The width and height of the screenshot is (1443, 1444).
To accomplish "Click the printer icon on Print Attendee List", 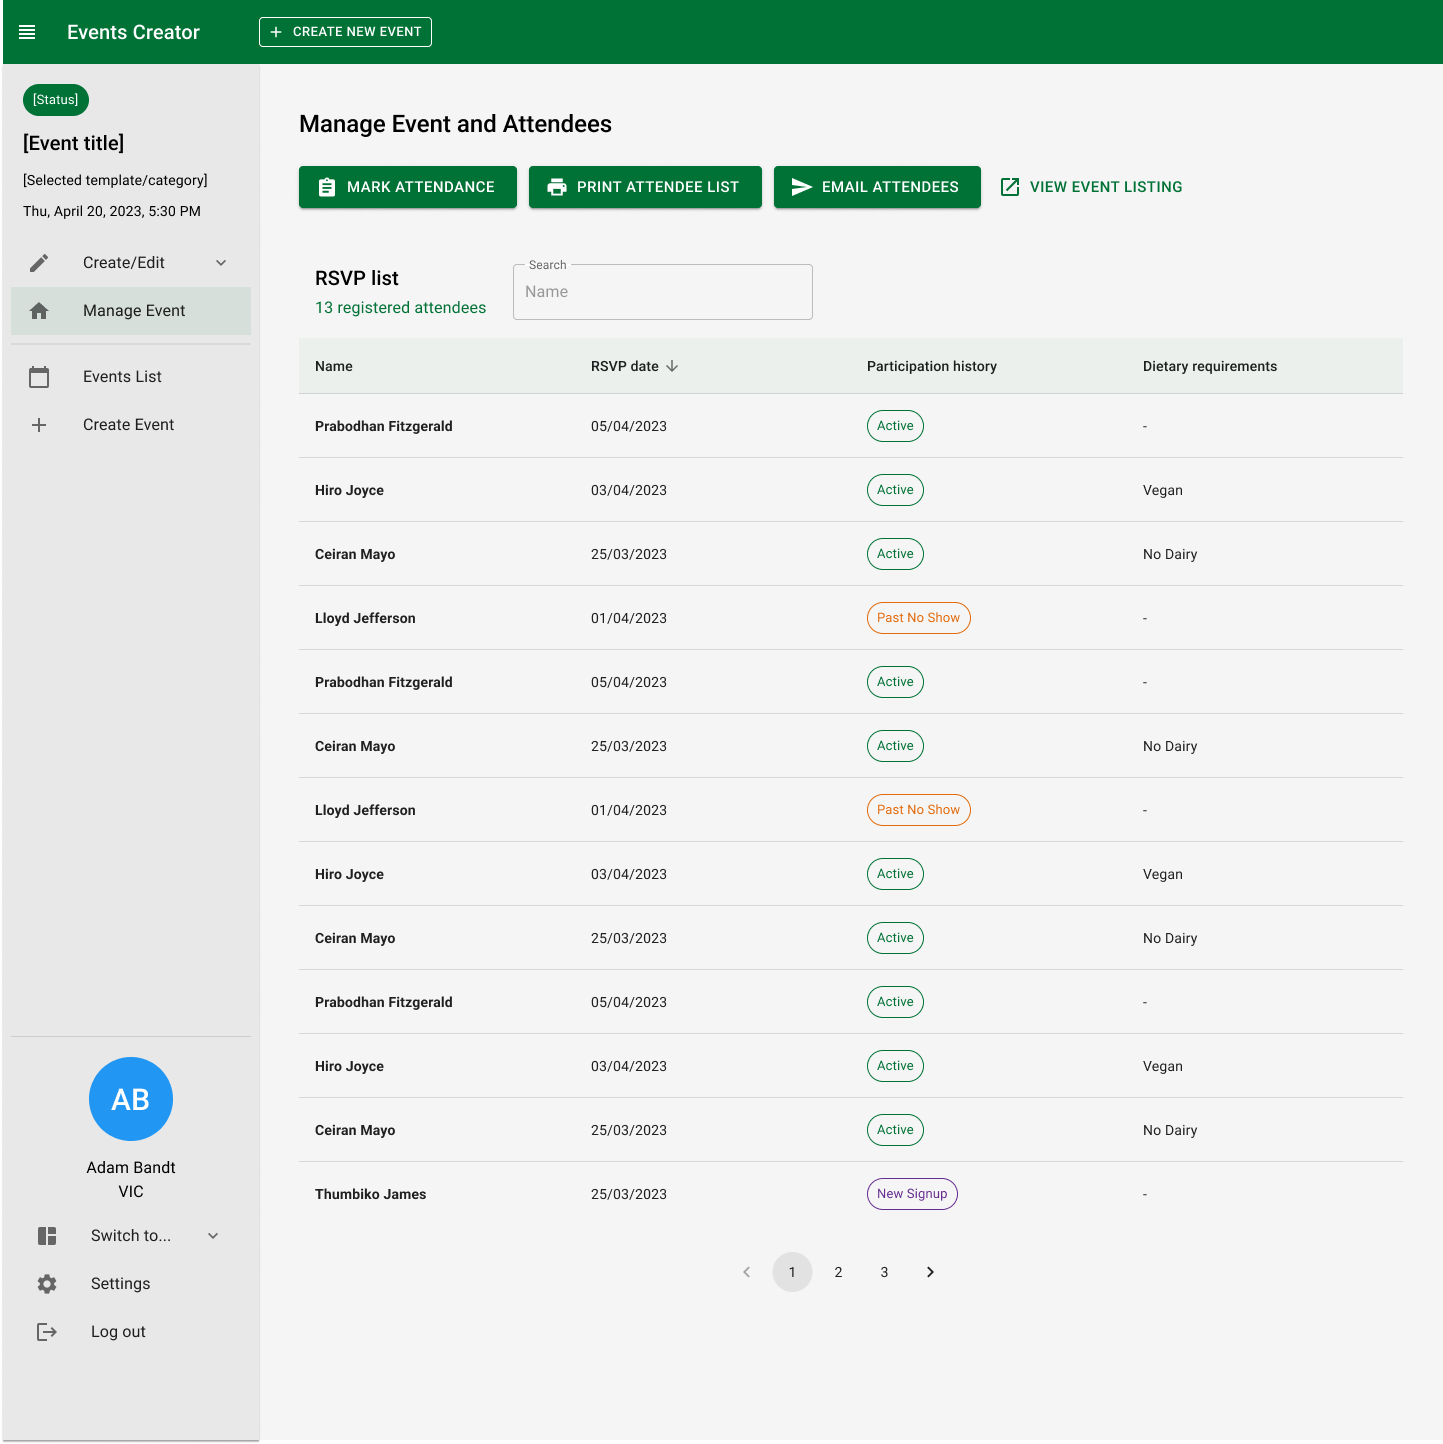I will [557, 186].
